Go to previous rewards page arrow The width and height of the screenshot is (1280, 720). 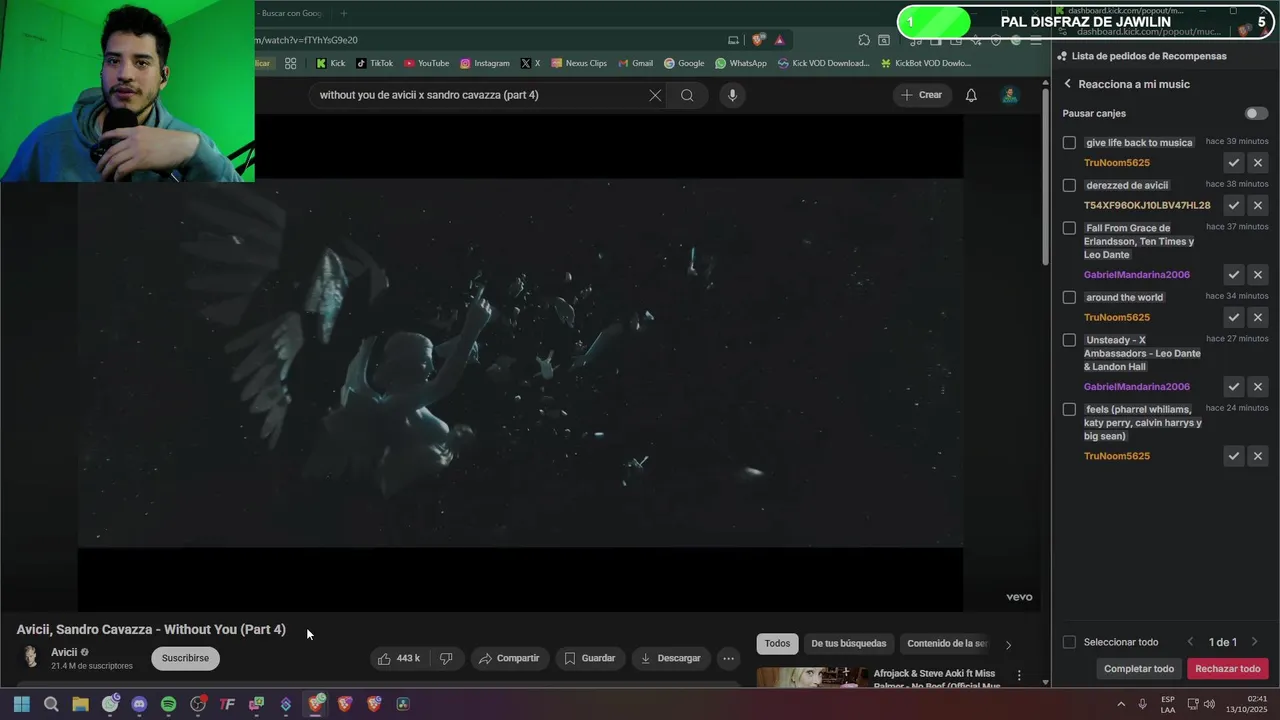1190,642
